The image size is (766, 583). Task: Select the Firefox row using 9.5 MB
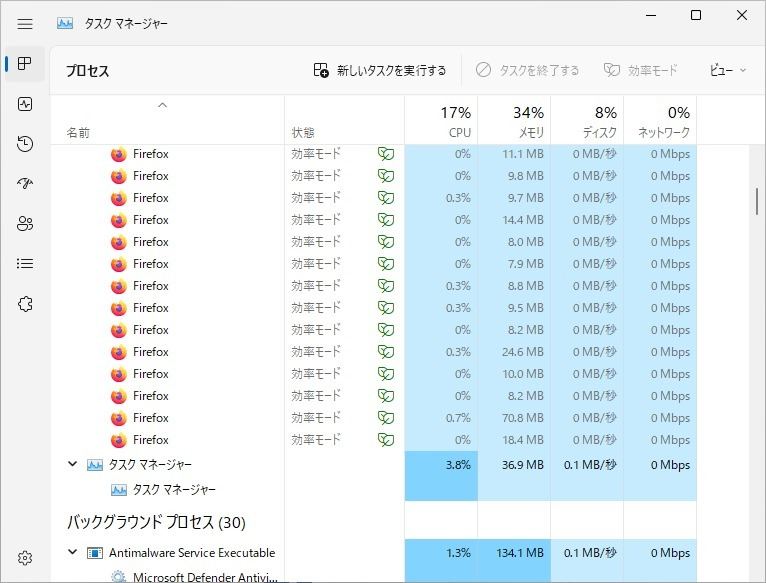coord(374,308)
